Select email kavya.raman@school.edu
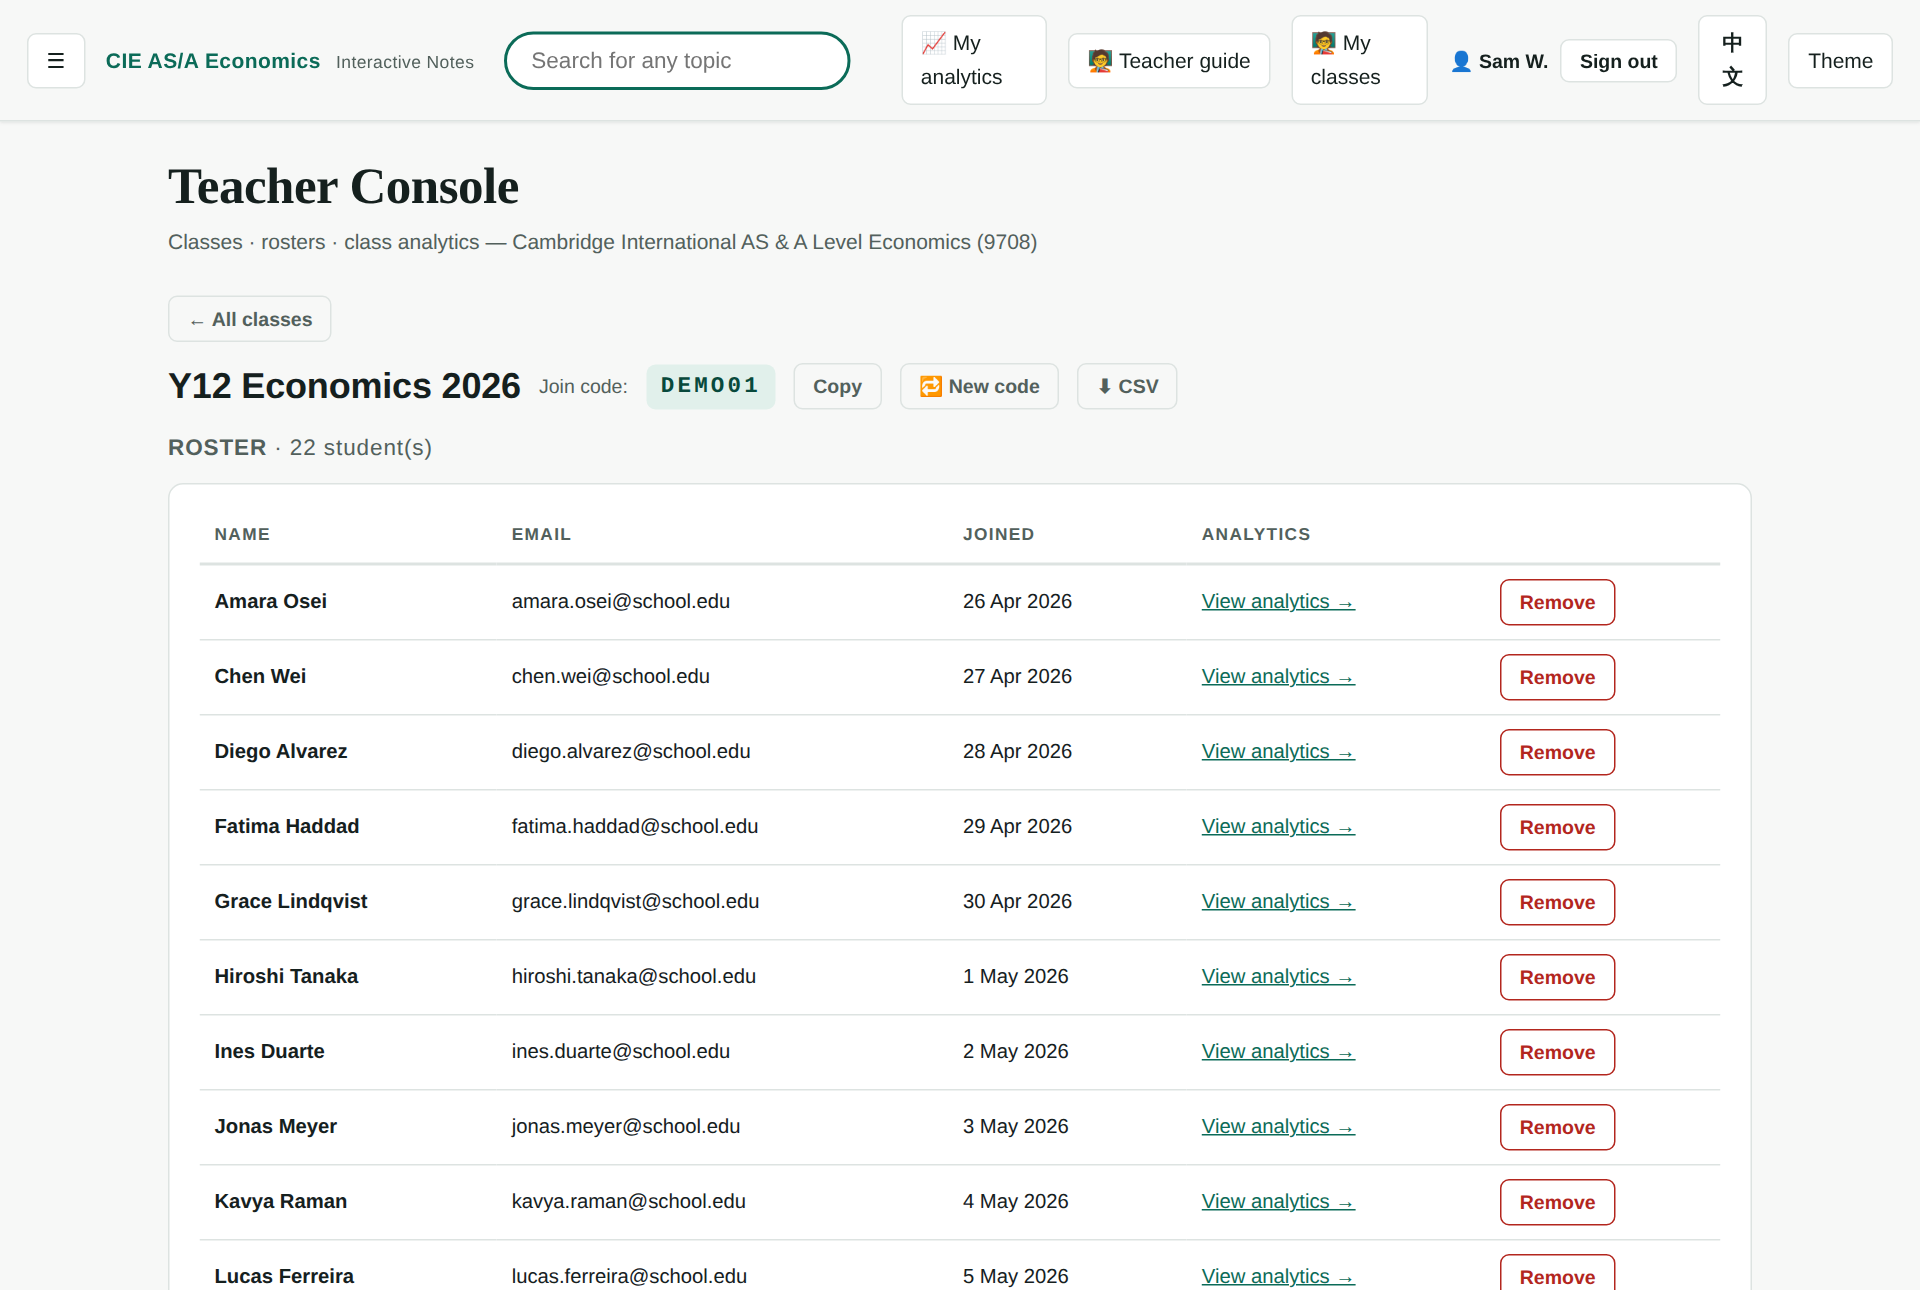 point(628,1201)
